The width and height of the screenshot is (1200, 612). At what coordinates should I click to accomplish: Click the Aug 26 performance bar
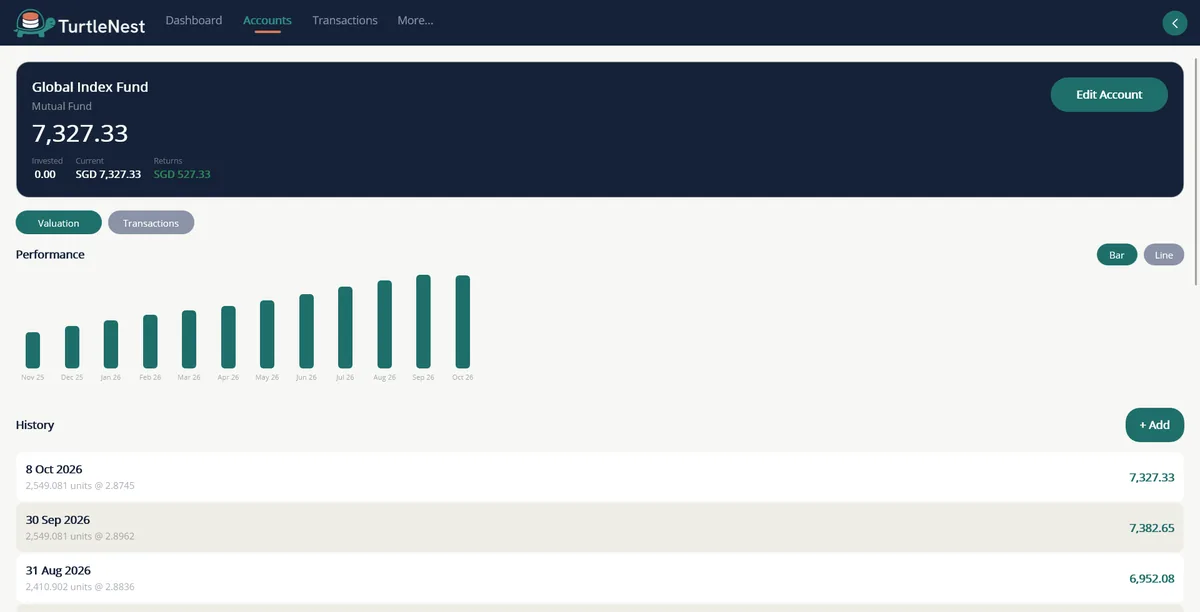tap(385, 324)
